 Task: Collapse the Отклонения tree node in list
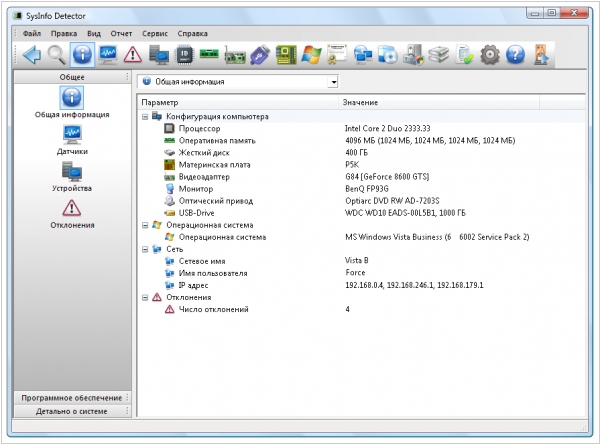[x=145, y=298]
